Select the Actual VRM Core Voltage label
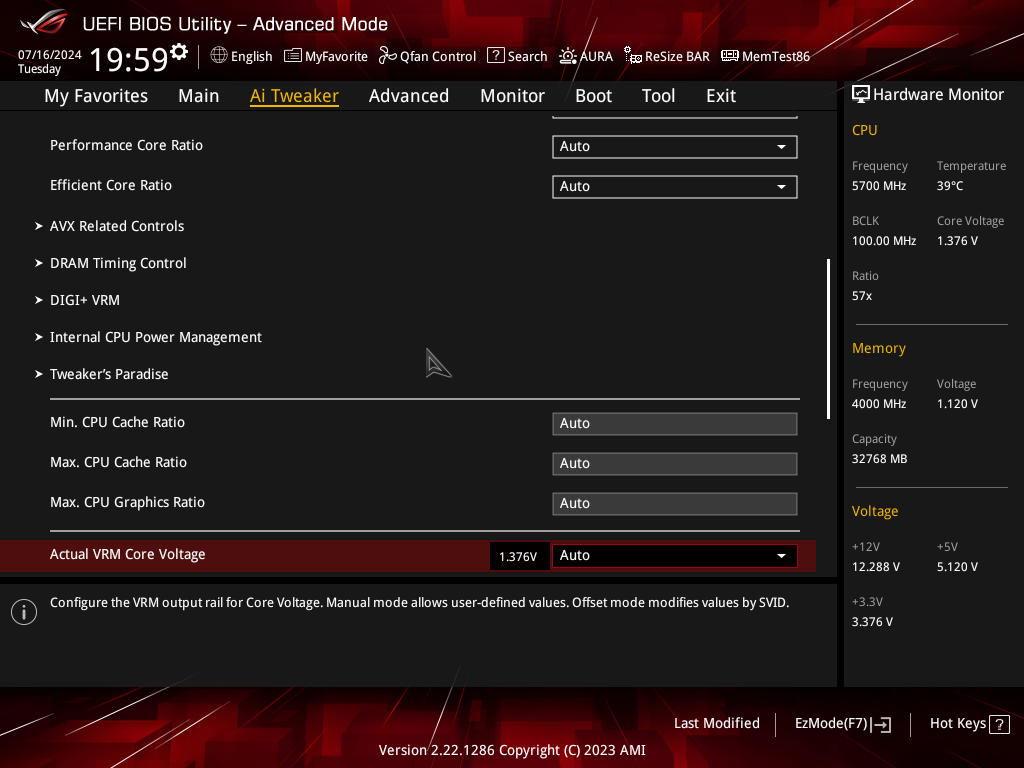The height and width of the screenshot is (768, 1024). click(x=128, y=554)
